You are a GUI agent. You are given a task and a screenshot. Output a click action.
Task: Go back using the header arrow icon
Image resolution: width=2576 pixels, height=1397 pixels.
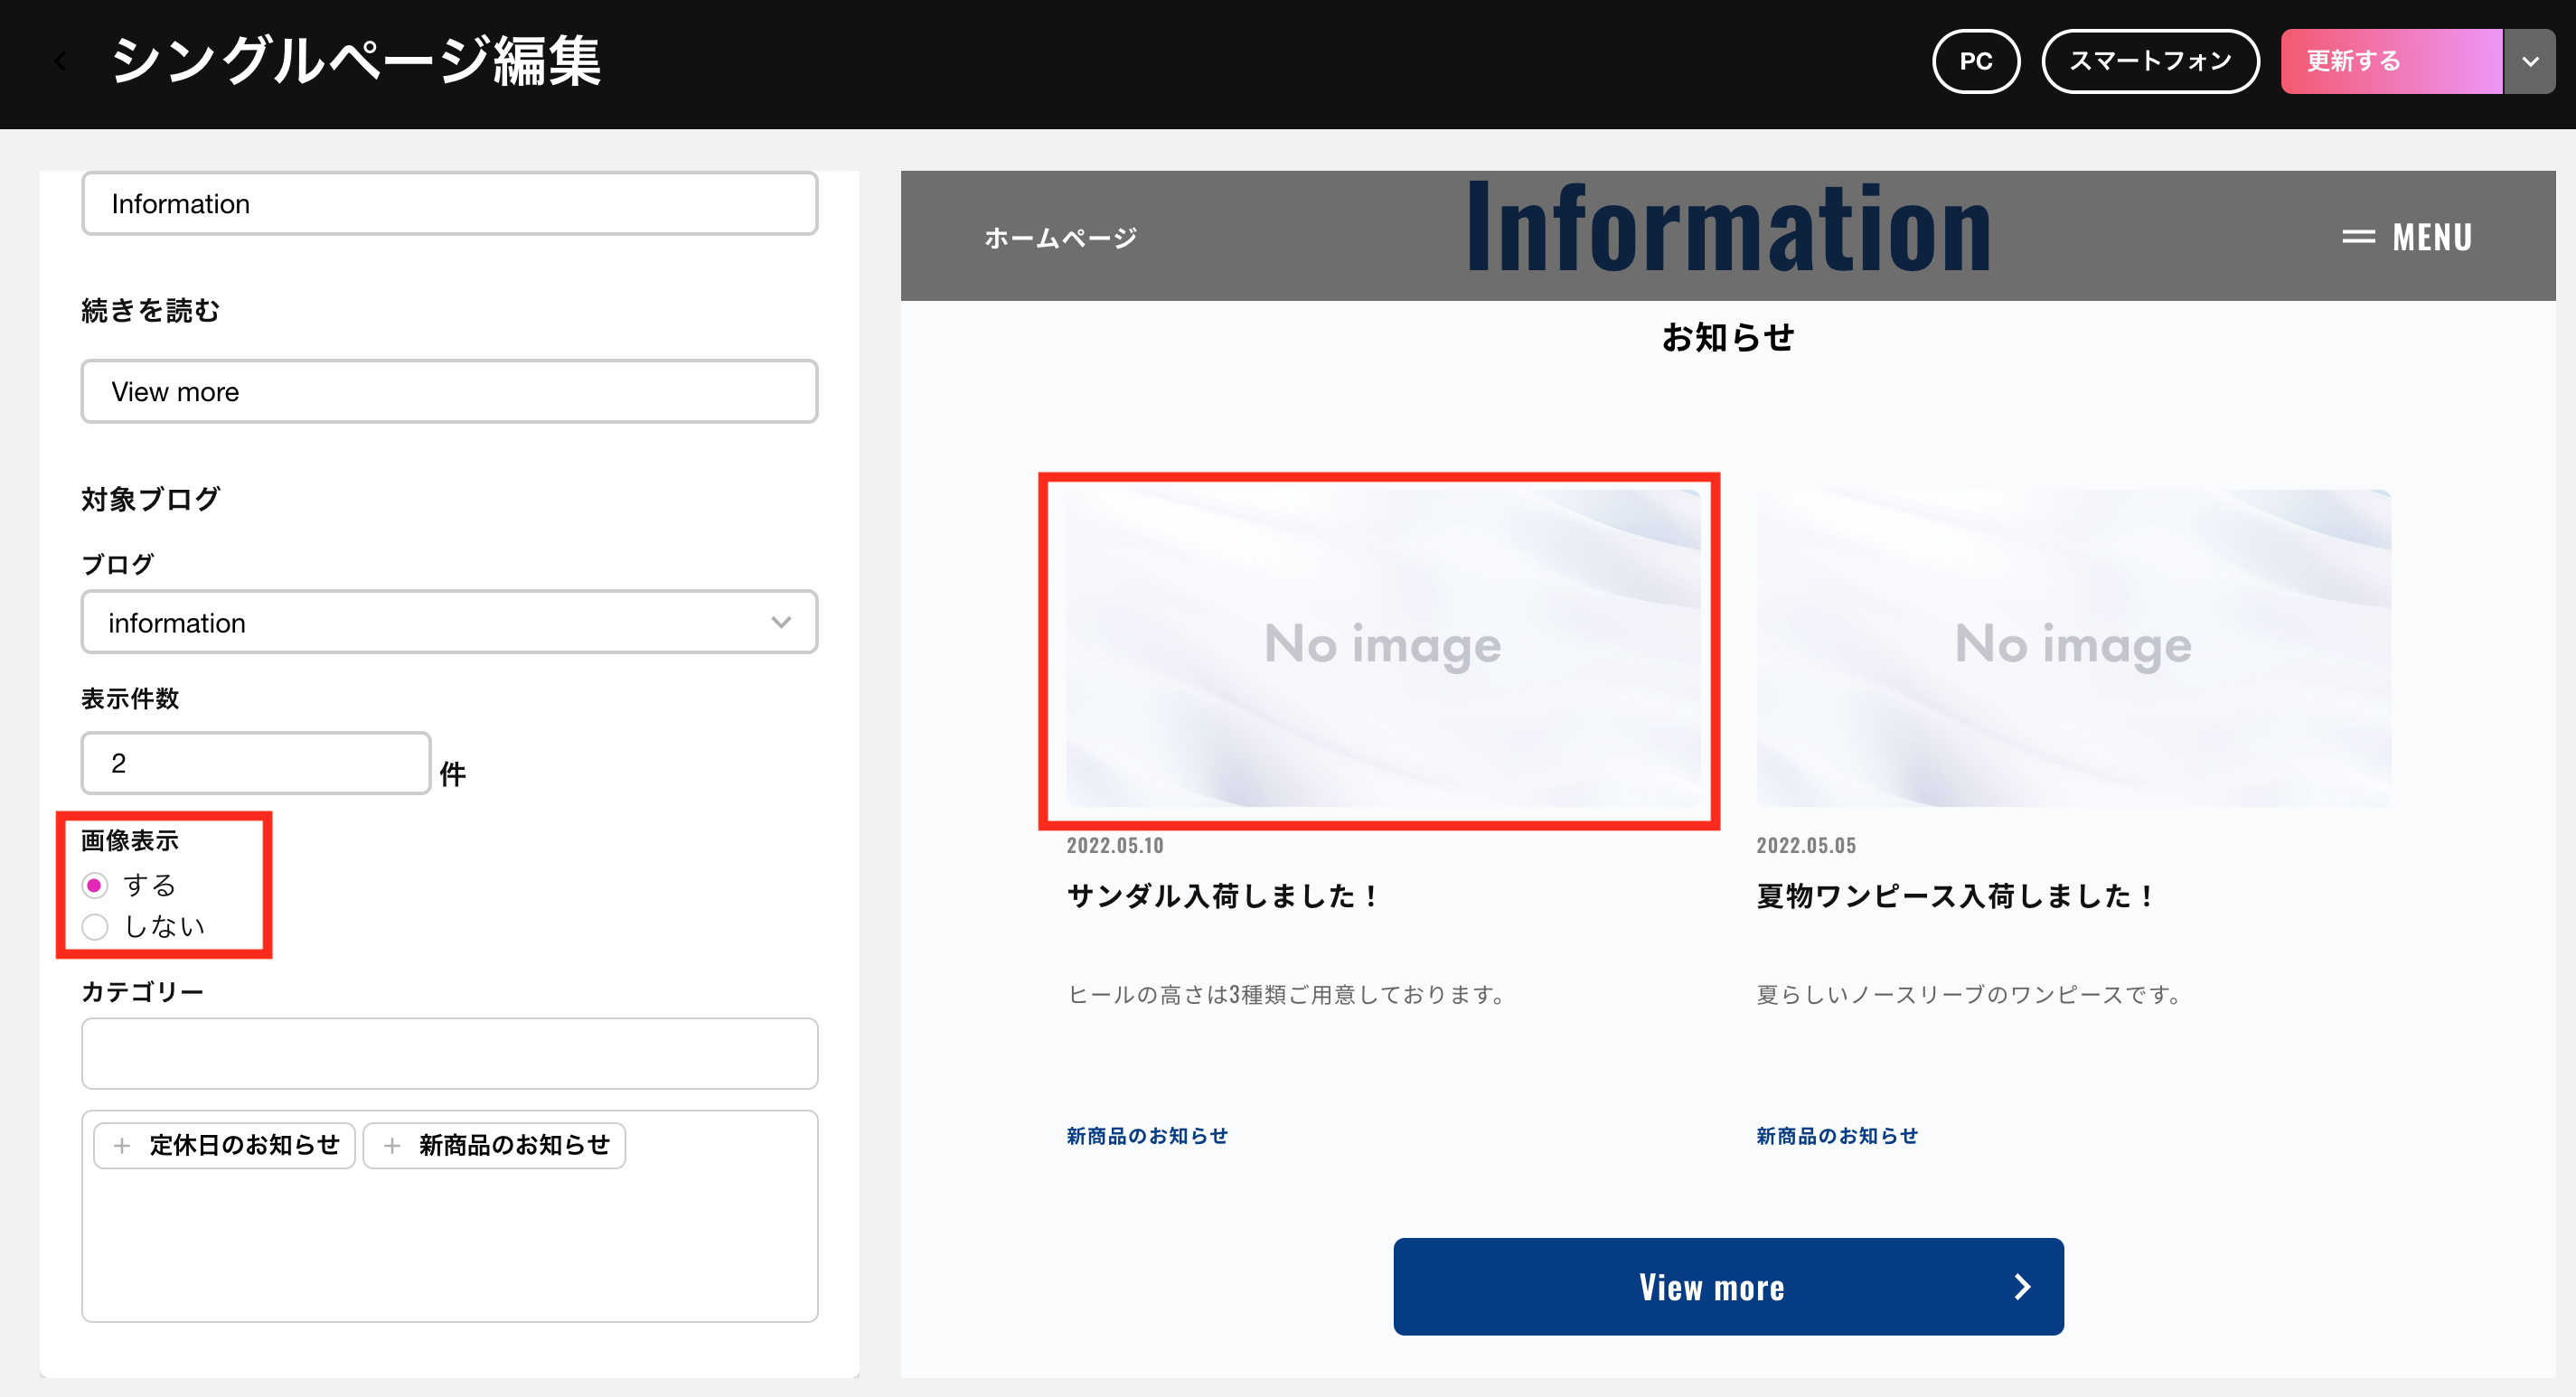tap(60, 62)
